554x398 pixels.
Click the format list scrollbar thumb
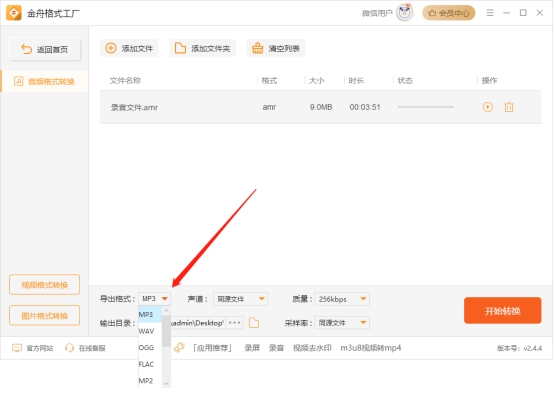[166, 331]
